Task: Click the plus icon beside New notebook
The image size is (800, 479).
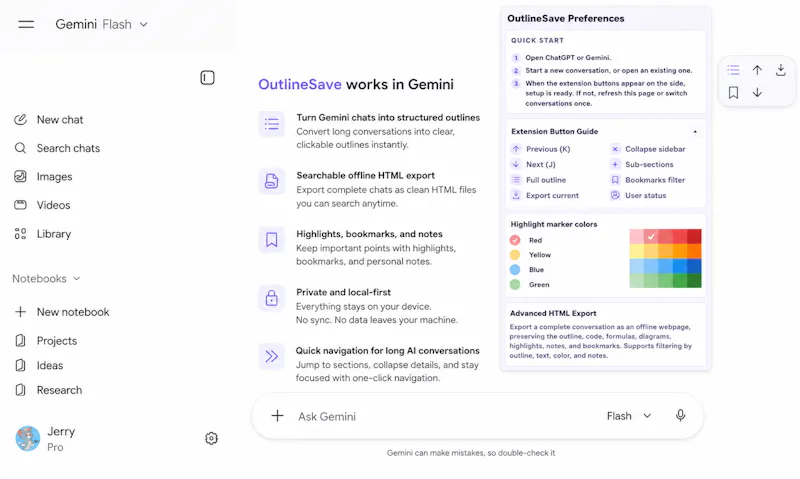Action: click(x=20, y=312)
